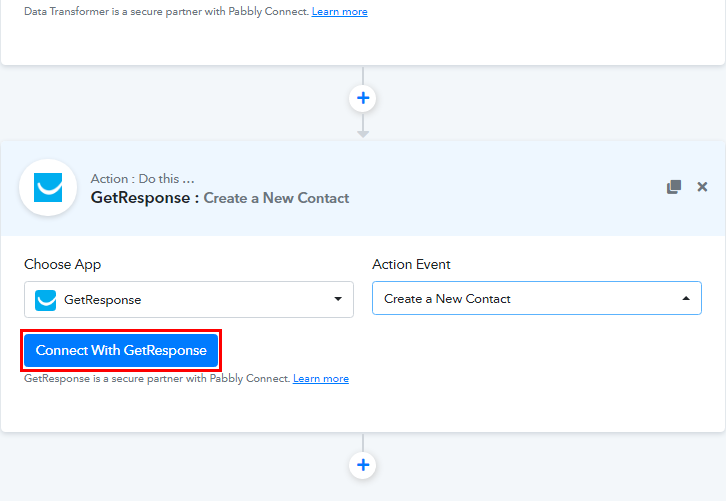The image size is (726, 501).
Task: Click the 'Action : Do this ...' label
Action: (143, 179)
